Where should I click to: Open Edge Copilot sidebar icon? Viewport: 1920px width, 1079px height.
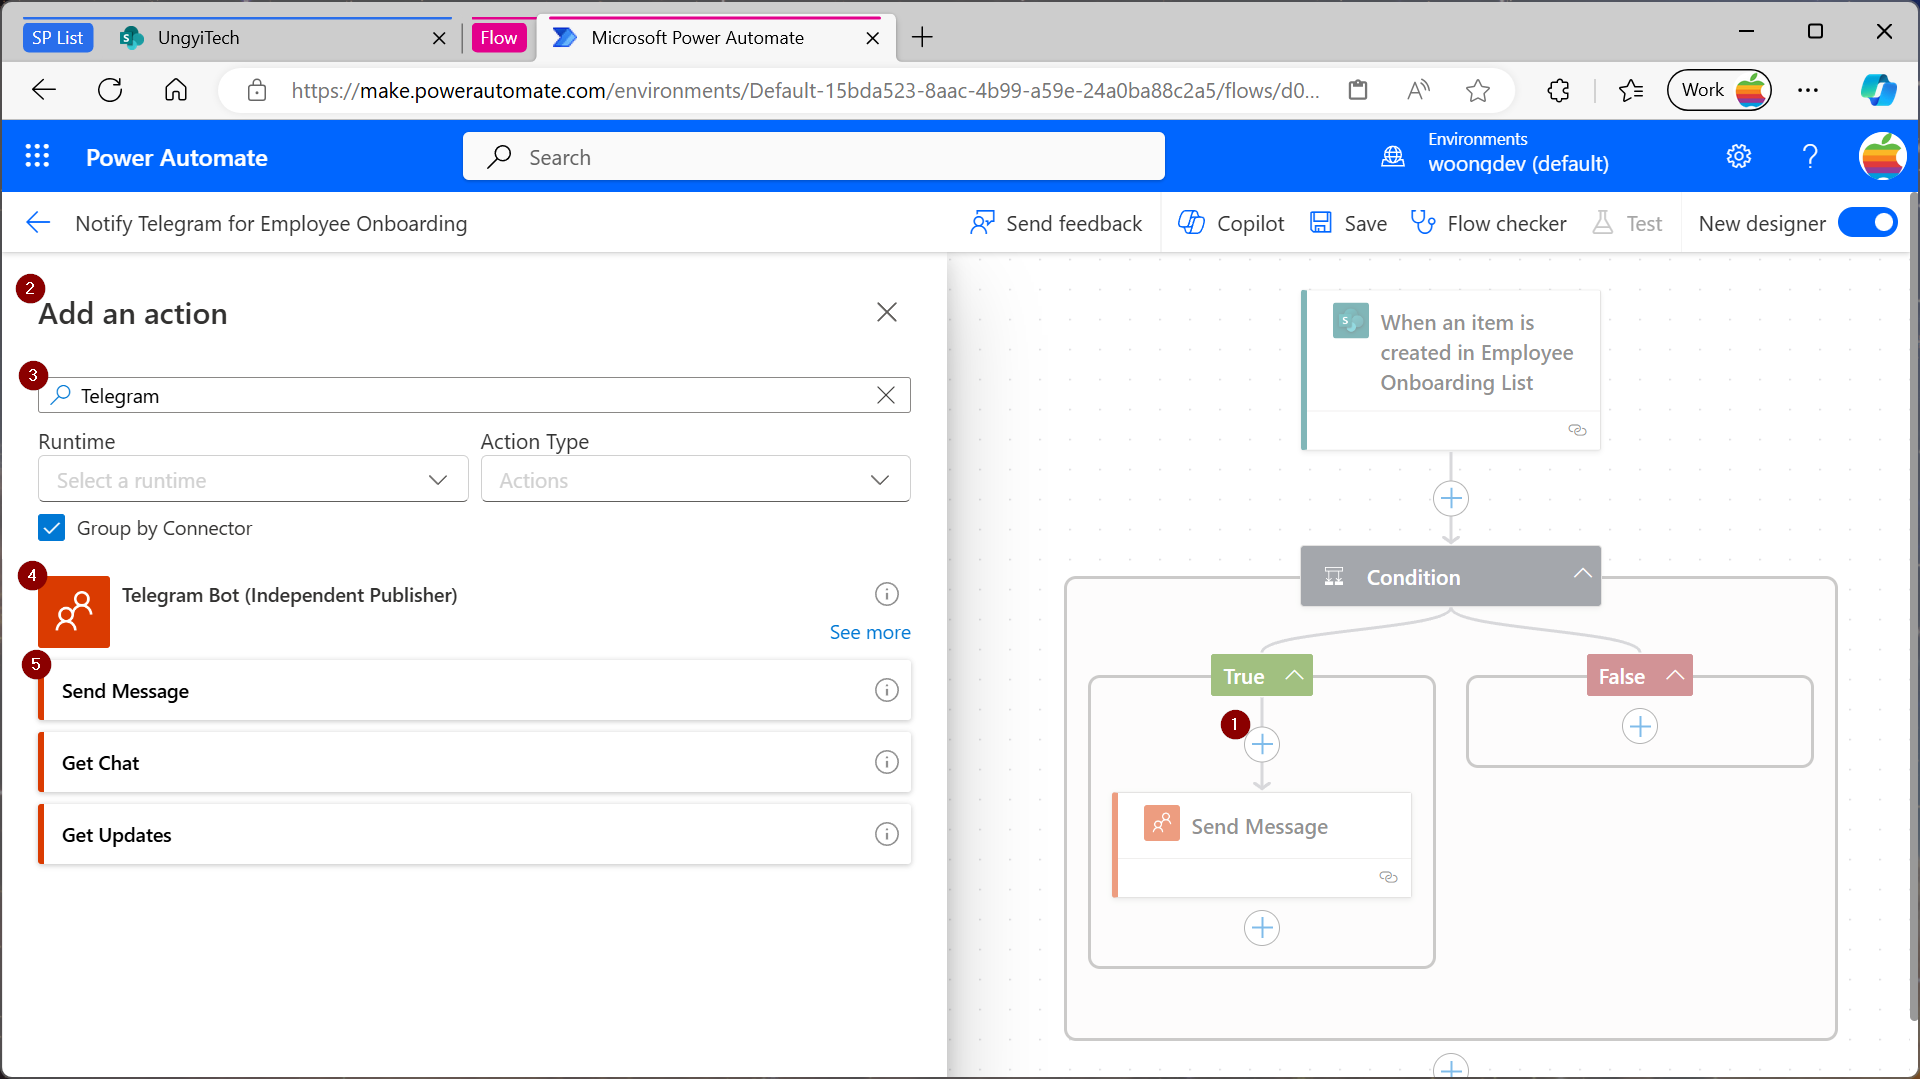pyautogui.click(x=1878, y=90)
